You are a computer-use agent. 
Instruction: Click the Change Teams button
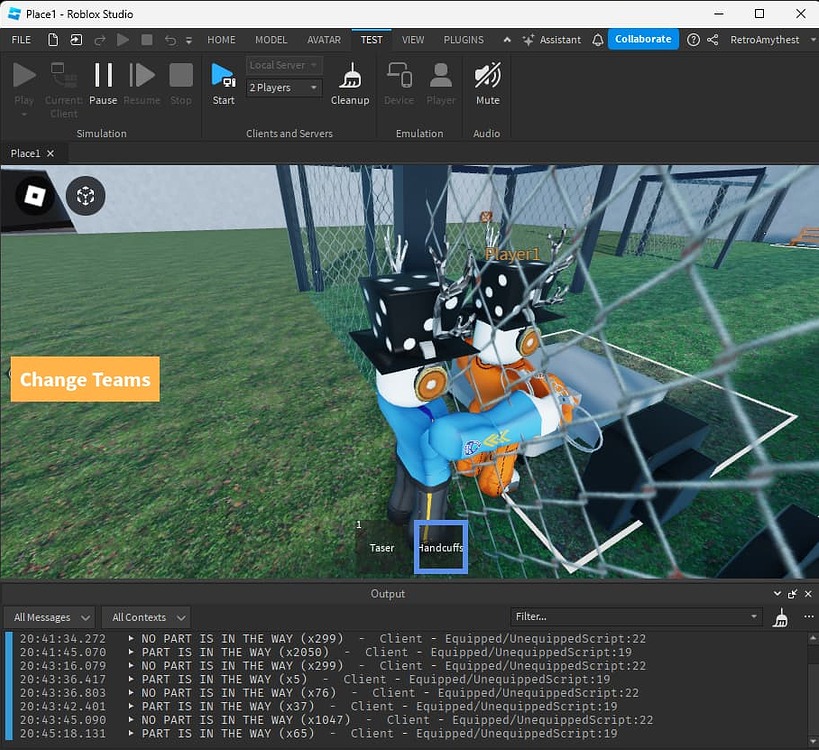(x=85, y=379)
